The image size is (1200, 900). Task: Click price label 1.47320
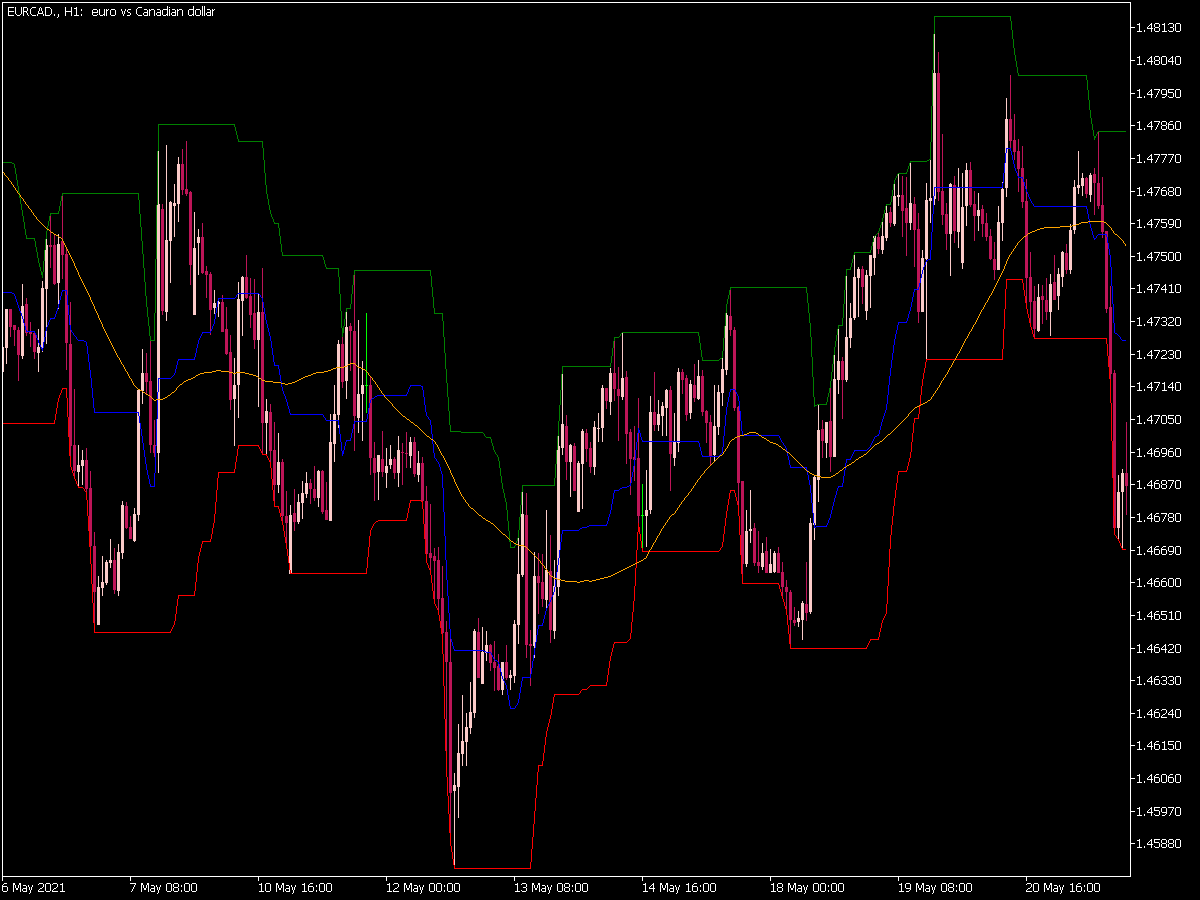click(1161, 322)
